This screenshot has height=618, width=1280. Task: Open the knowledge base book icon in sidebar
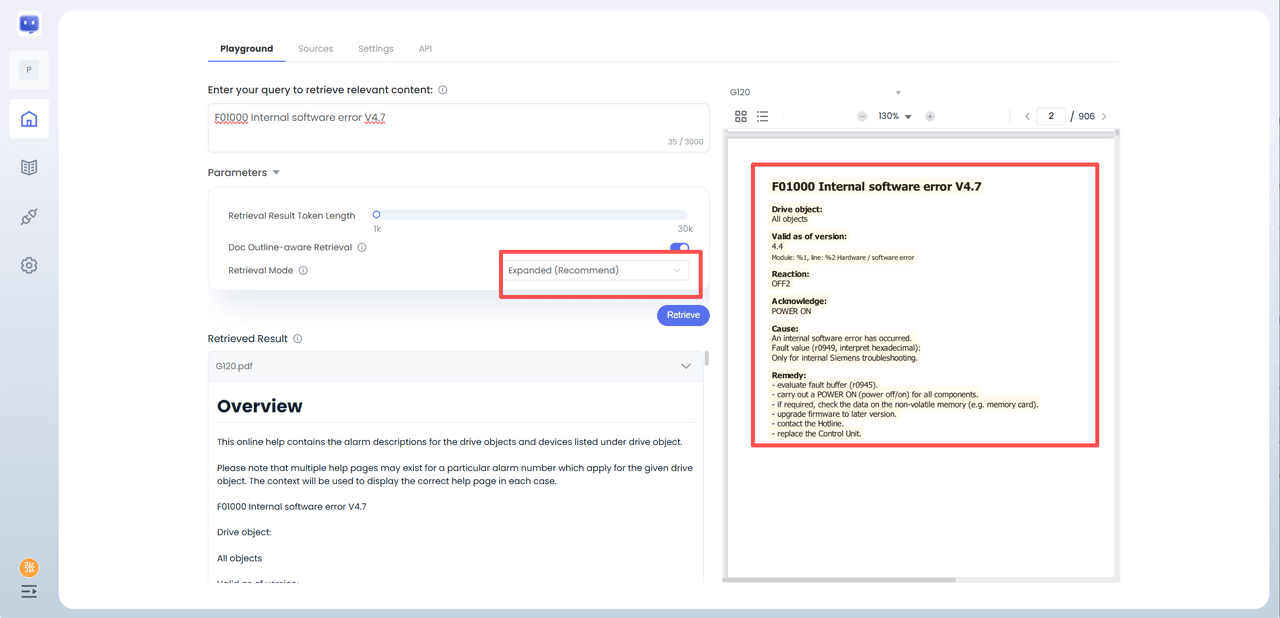tap(29, 167)
